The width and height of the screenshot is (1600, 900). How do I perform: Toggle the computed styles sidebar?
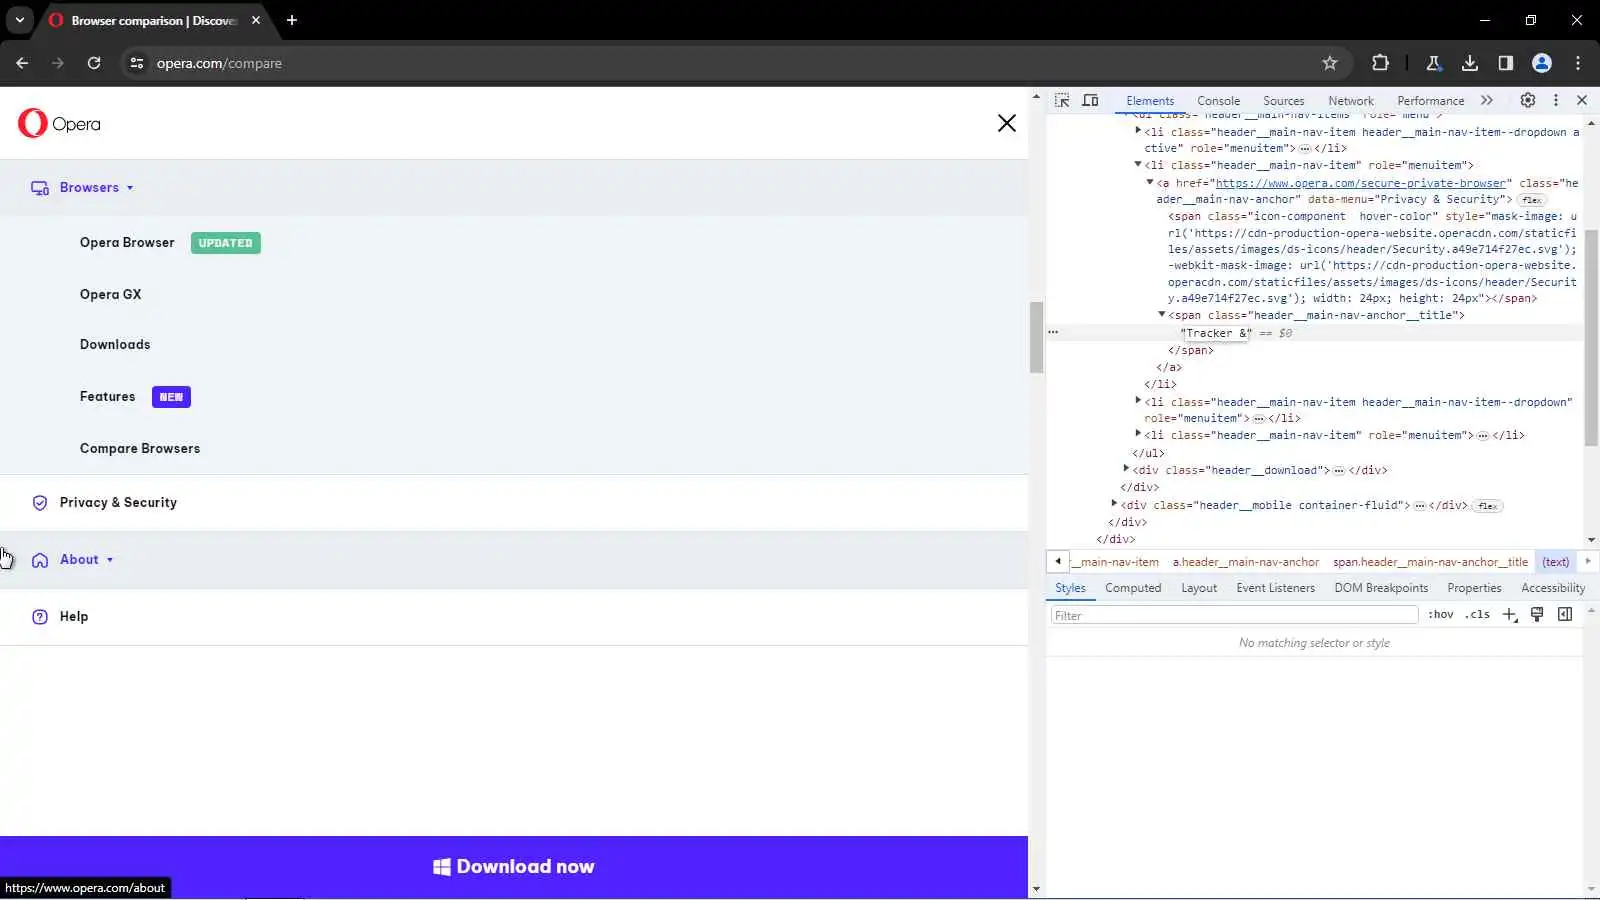pos(1565,615)
